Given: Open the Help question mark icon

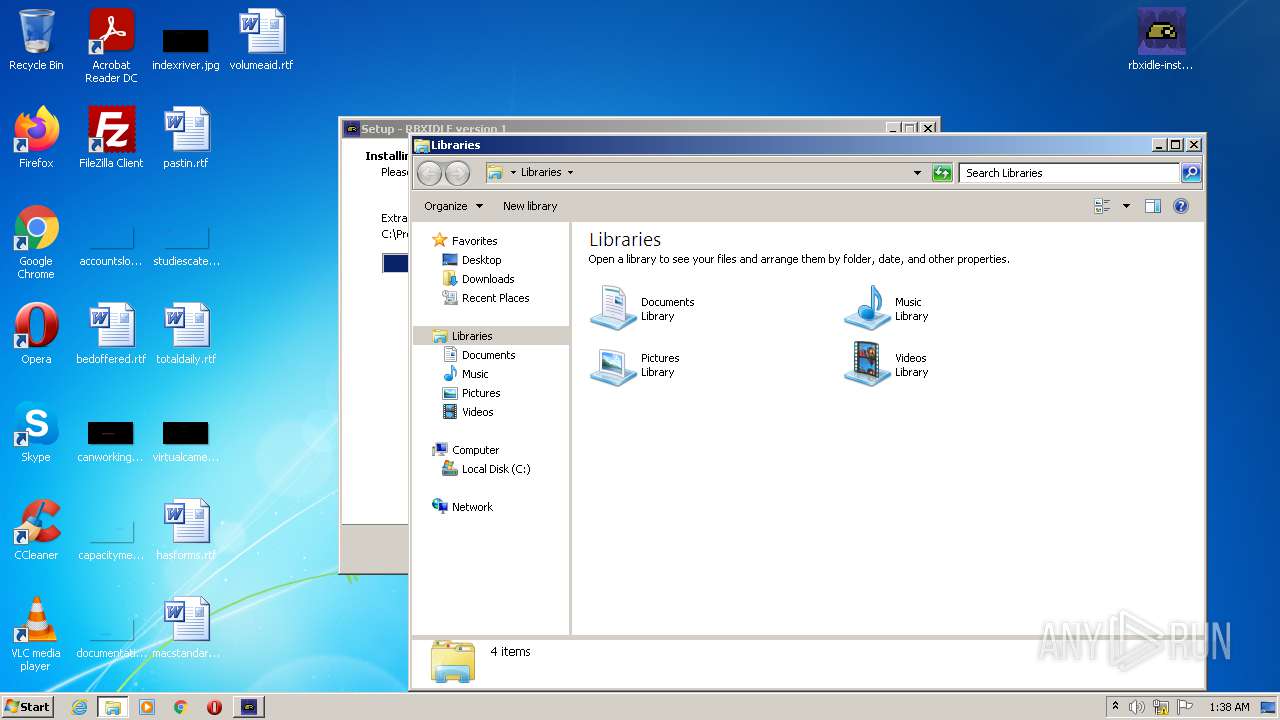Looking at the screenshot, I should [1180, 206].
